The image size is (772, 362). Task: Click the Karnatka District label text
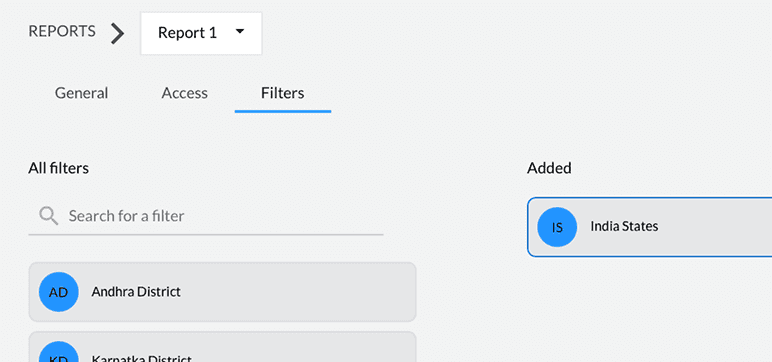(142, 358)
